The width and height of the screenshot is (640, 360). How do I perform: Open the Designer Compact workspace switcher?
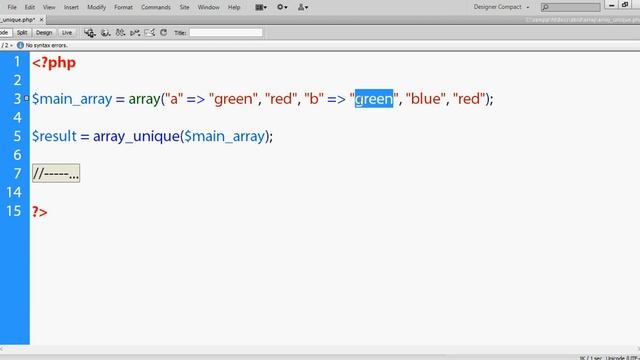pos(501,7)
